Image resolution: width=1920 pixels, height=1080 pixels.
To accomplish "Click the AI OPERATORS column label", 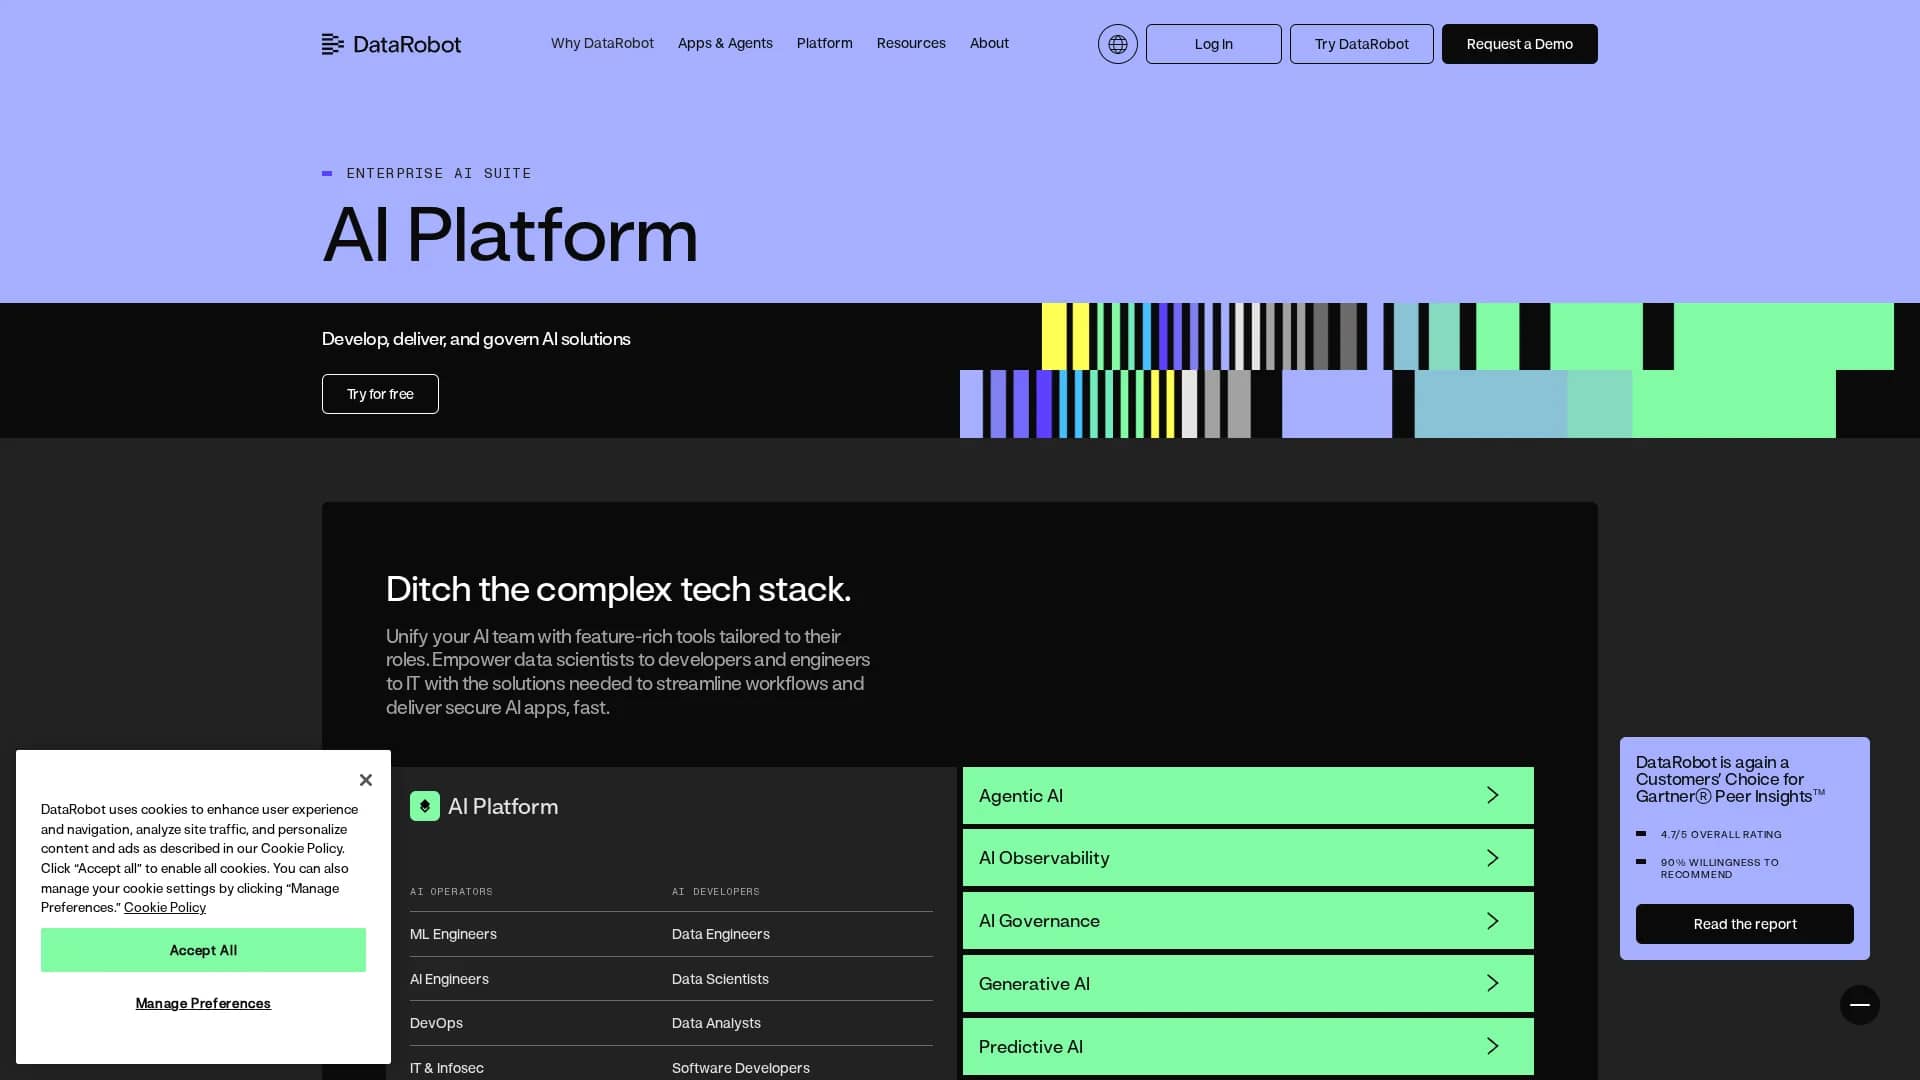I will click(x=451, y=891).
